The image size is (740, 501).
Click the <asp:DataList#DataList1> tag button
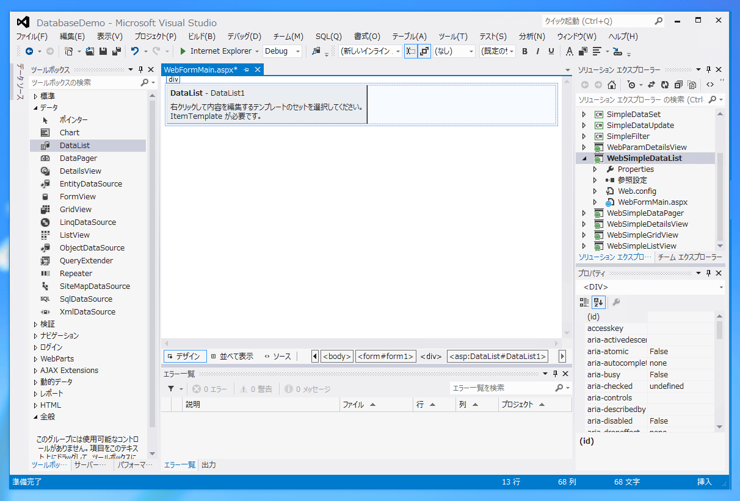tap(497, 356)
